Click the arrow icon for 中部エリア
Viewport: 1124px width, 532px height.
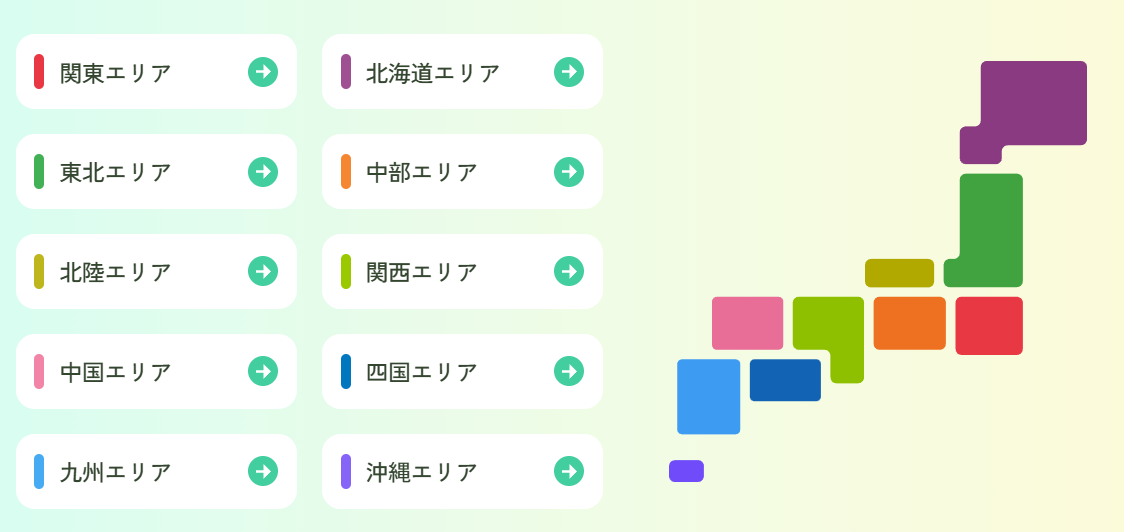[x=569, y=172]
